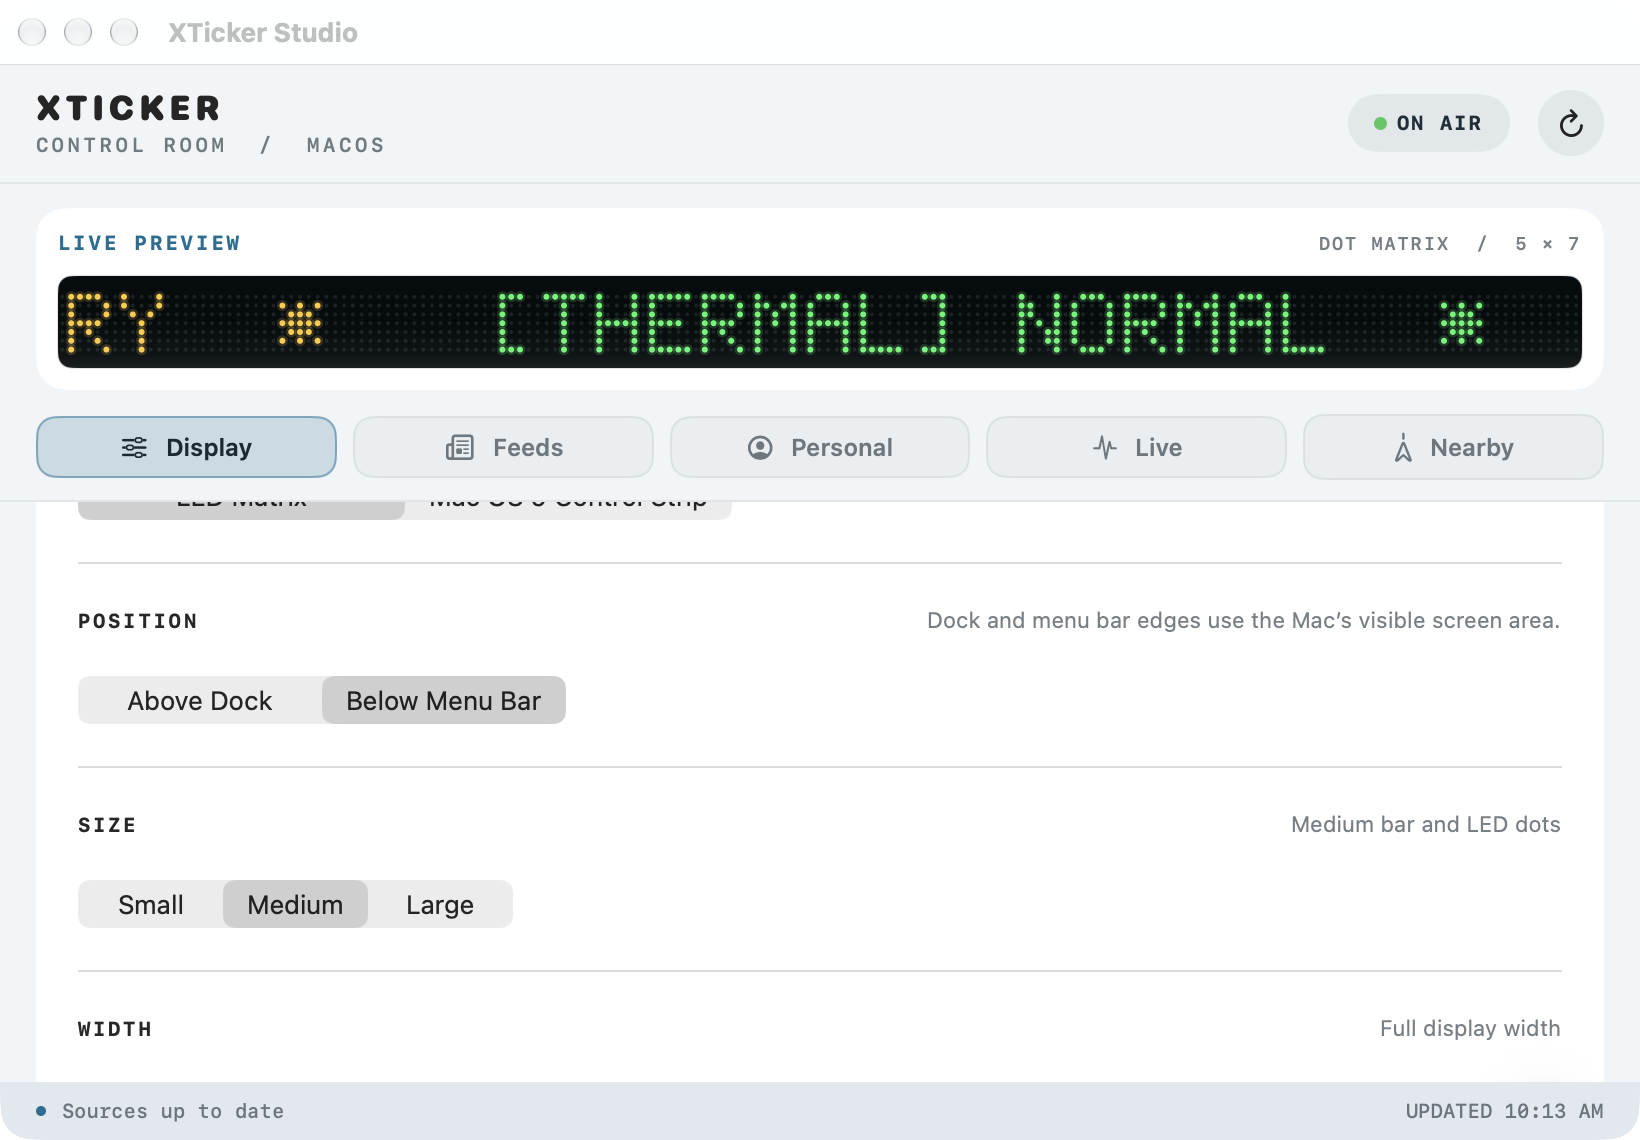1640x1140 pixels.
Task: Click the green ON AIR indicator dot
Action: point(1380,123)
